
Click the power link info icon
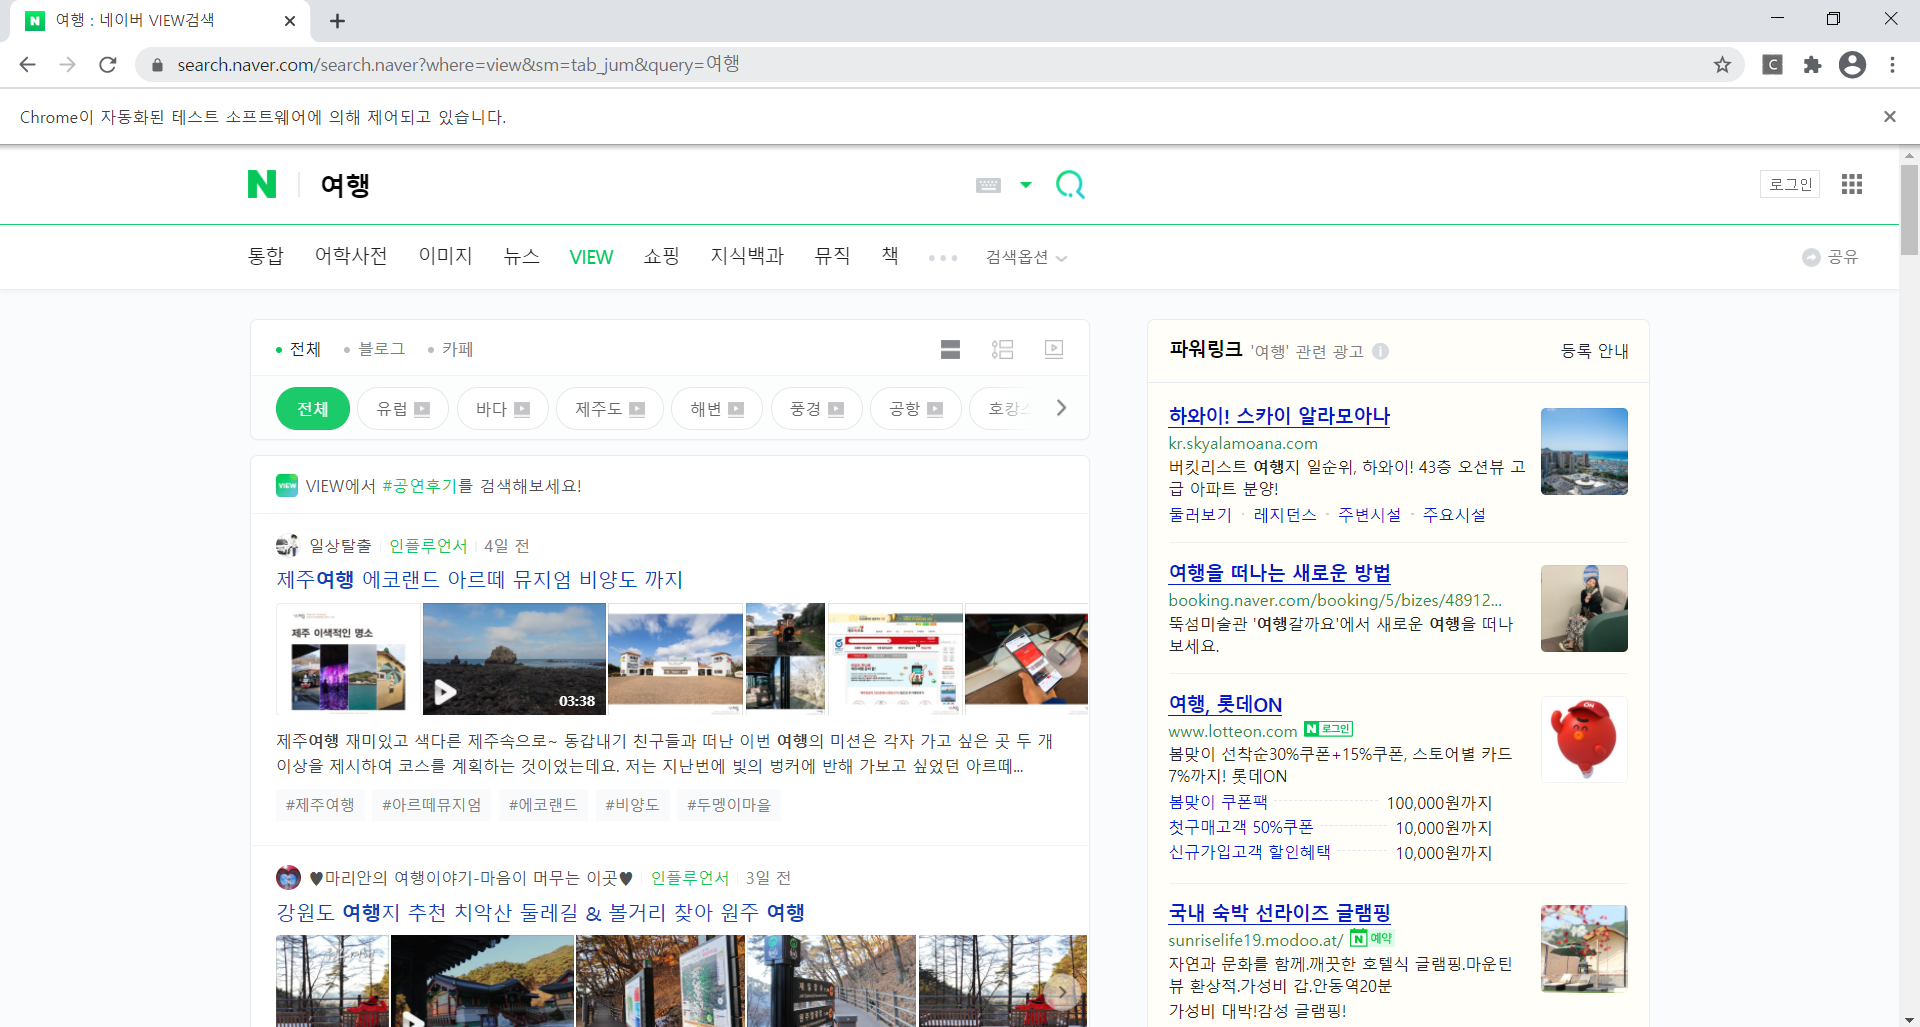1381,351
